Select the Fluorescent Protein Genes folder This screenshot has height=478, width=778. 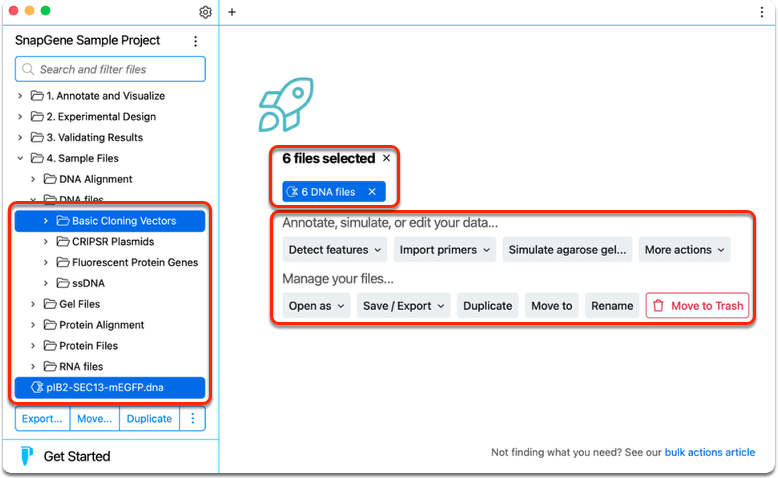(110, 263)
